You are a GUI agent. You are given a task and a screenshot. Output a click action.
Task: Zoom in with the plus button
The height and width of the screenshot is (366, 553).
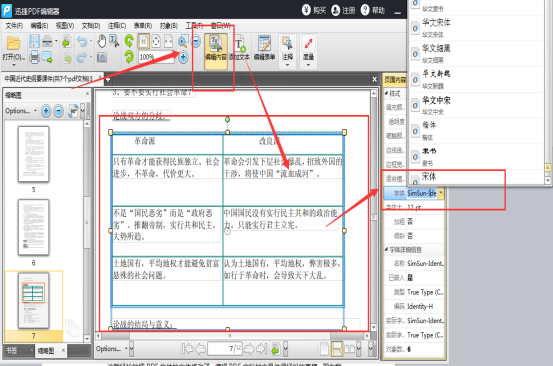click(x=183, y=57)
